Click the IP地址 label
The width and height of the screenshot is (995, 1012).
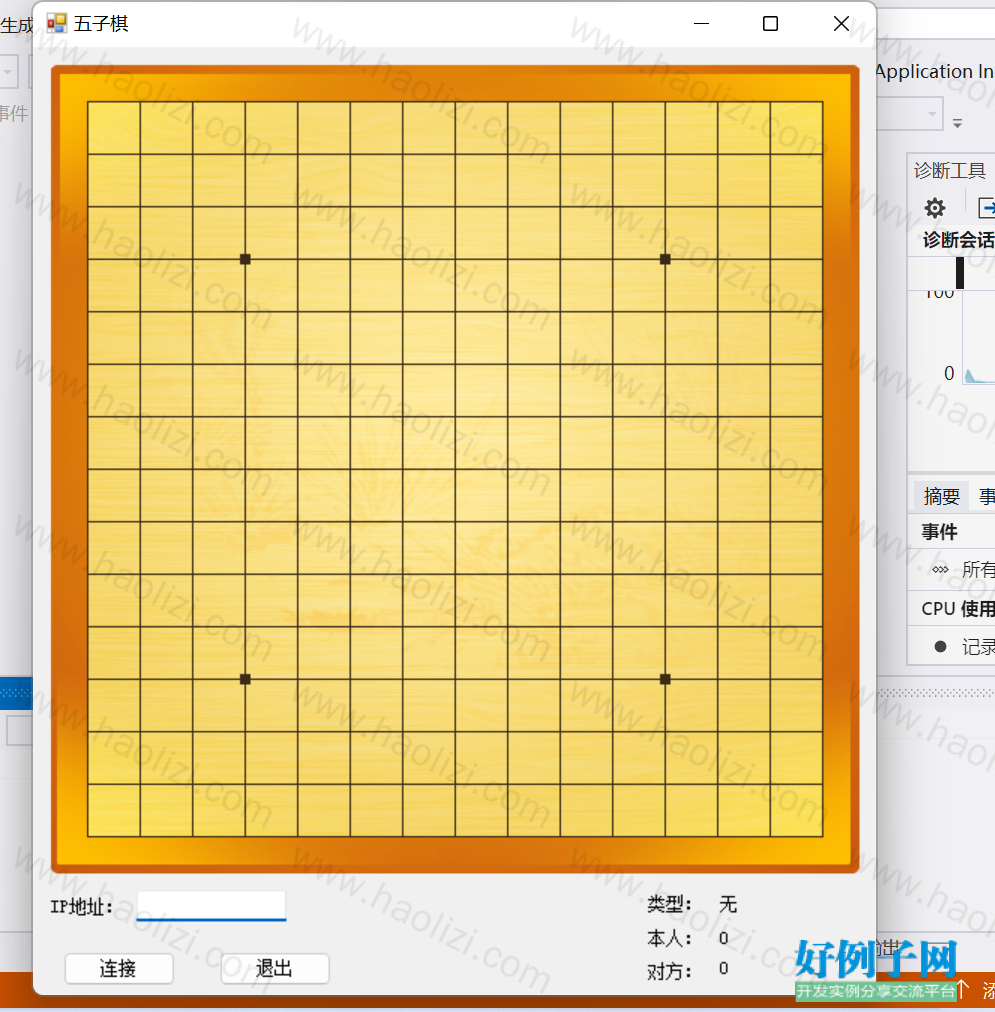pos(81,907)
